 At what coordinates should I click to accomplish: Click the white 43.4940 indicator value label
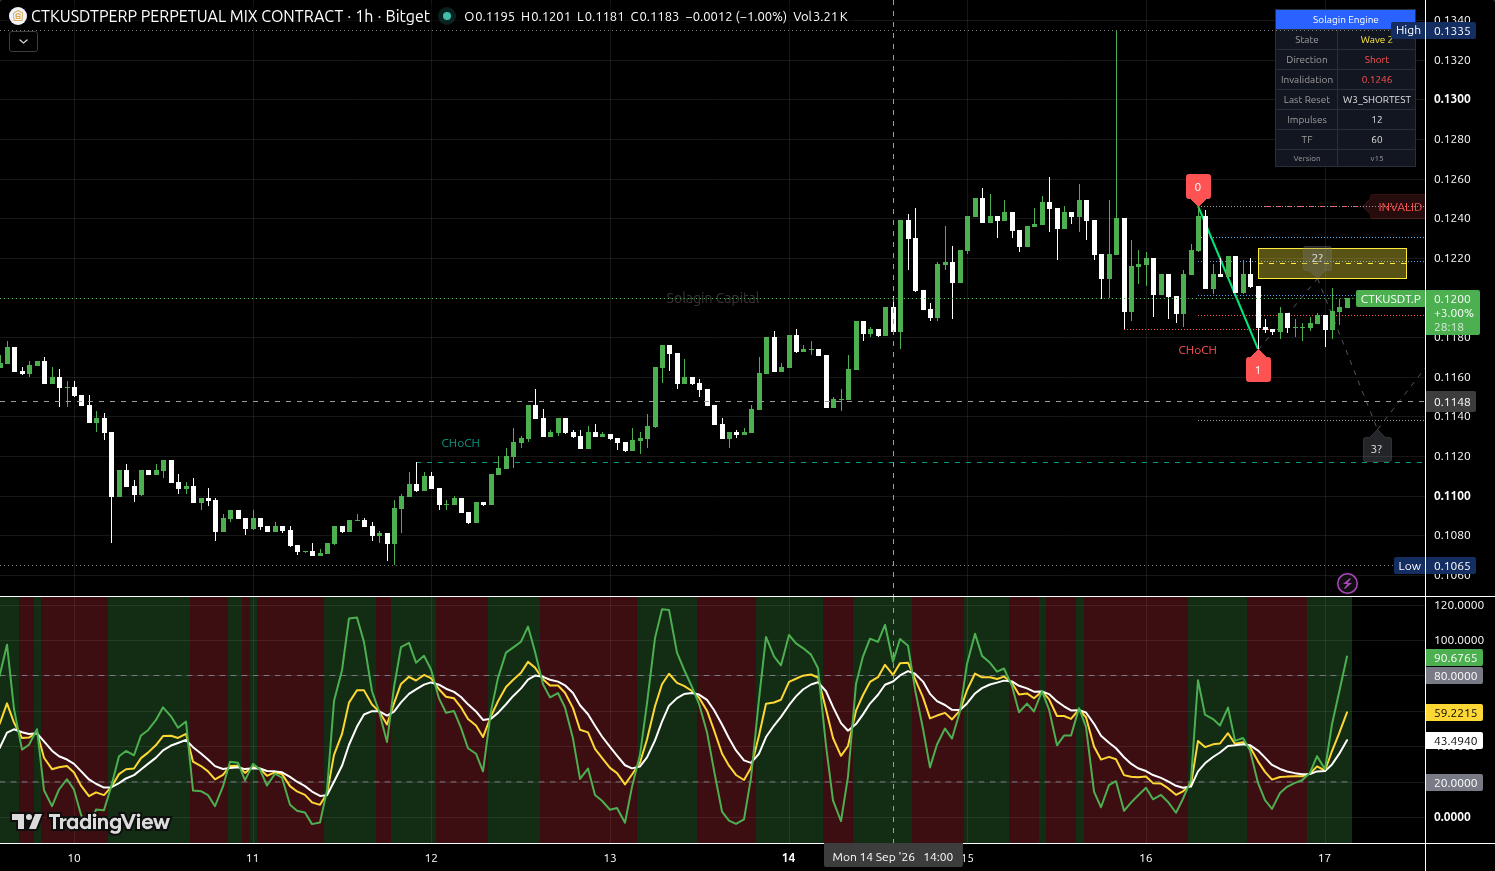tap(1455, 741)
